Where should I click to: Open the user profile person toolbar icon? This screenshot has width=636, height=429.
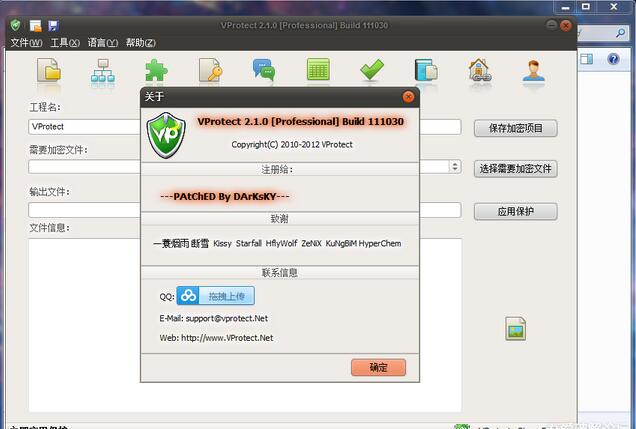coord(533,70)
